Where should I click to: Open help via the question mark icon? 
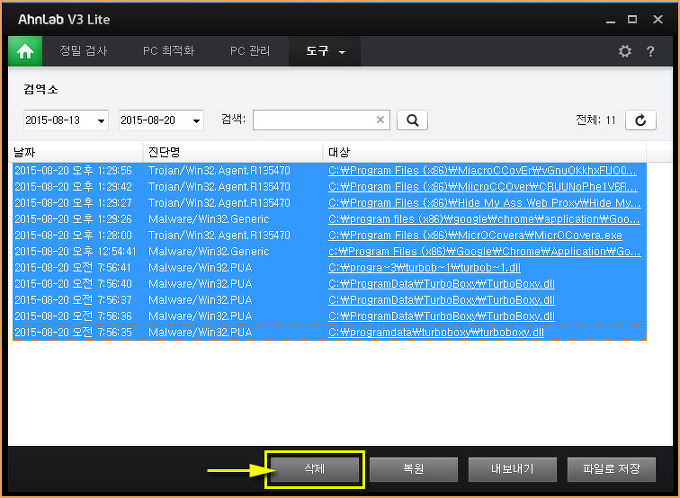[650, 52]
